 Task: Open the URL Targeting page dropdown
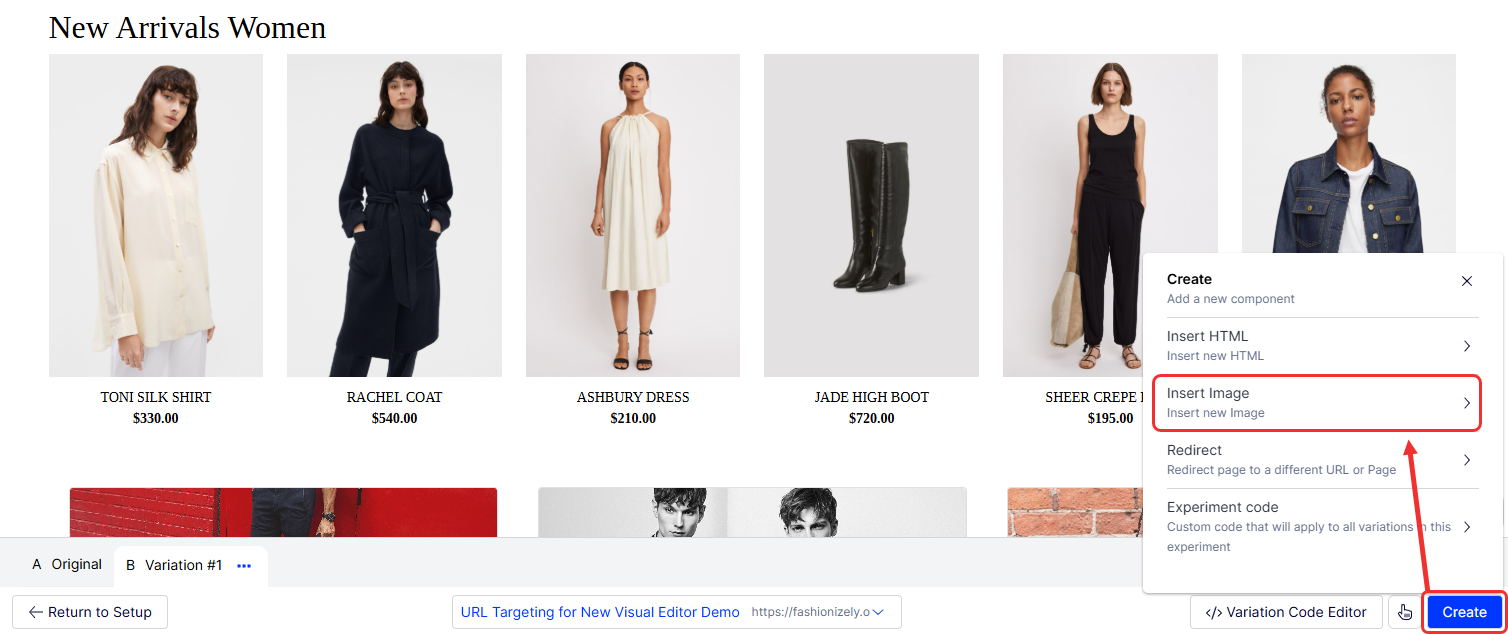[x=877, y=612]
